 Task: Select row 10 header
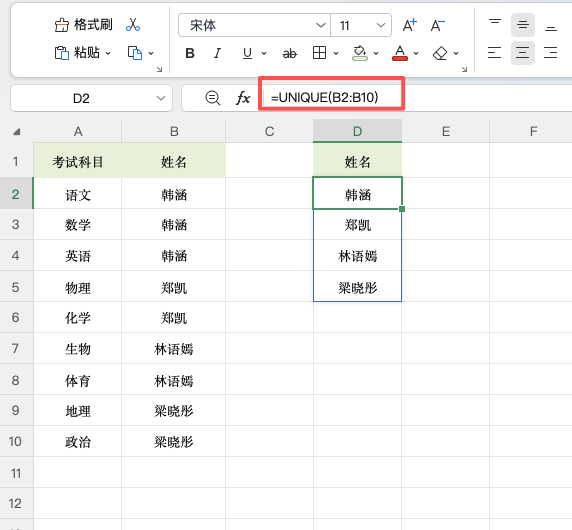pos(15,441)
